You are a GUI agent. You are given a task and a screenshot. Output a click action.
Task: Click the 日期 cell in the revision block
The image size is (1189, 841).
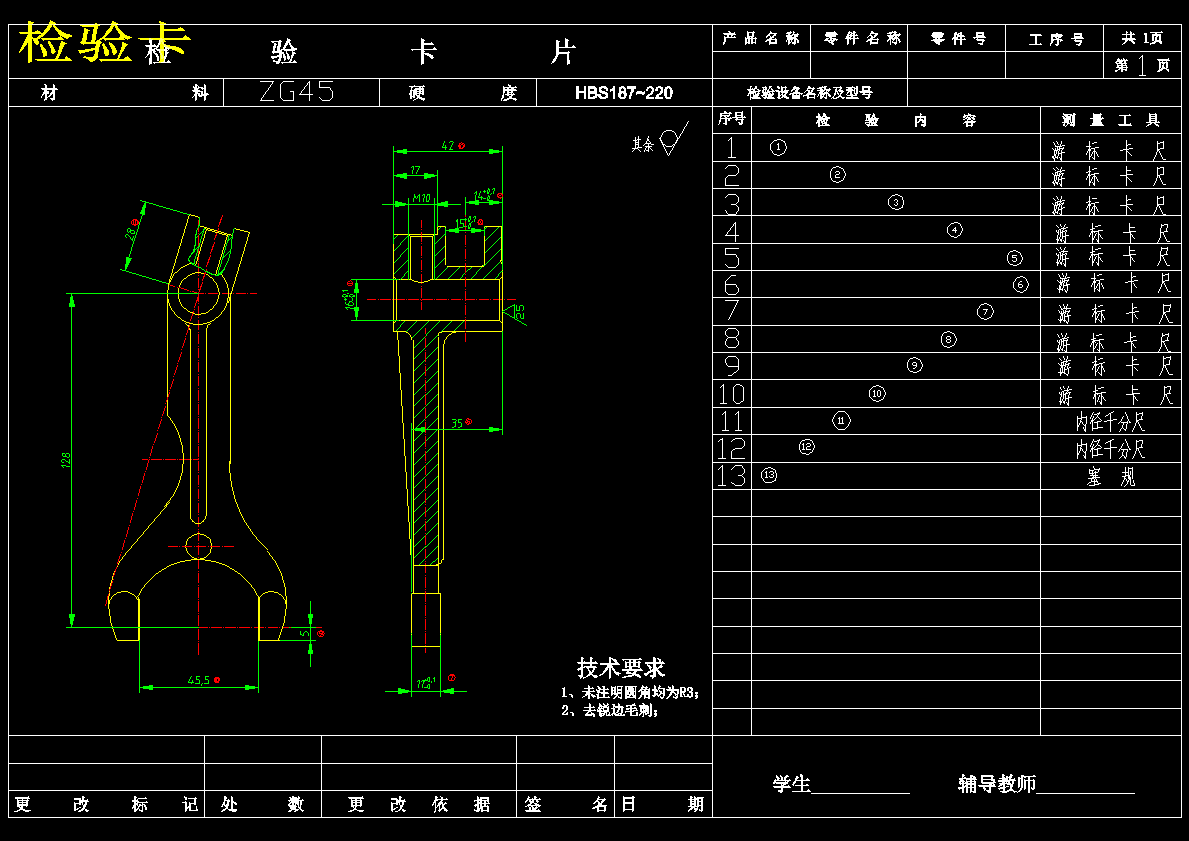click(663, 804)
